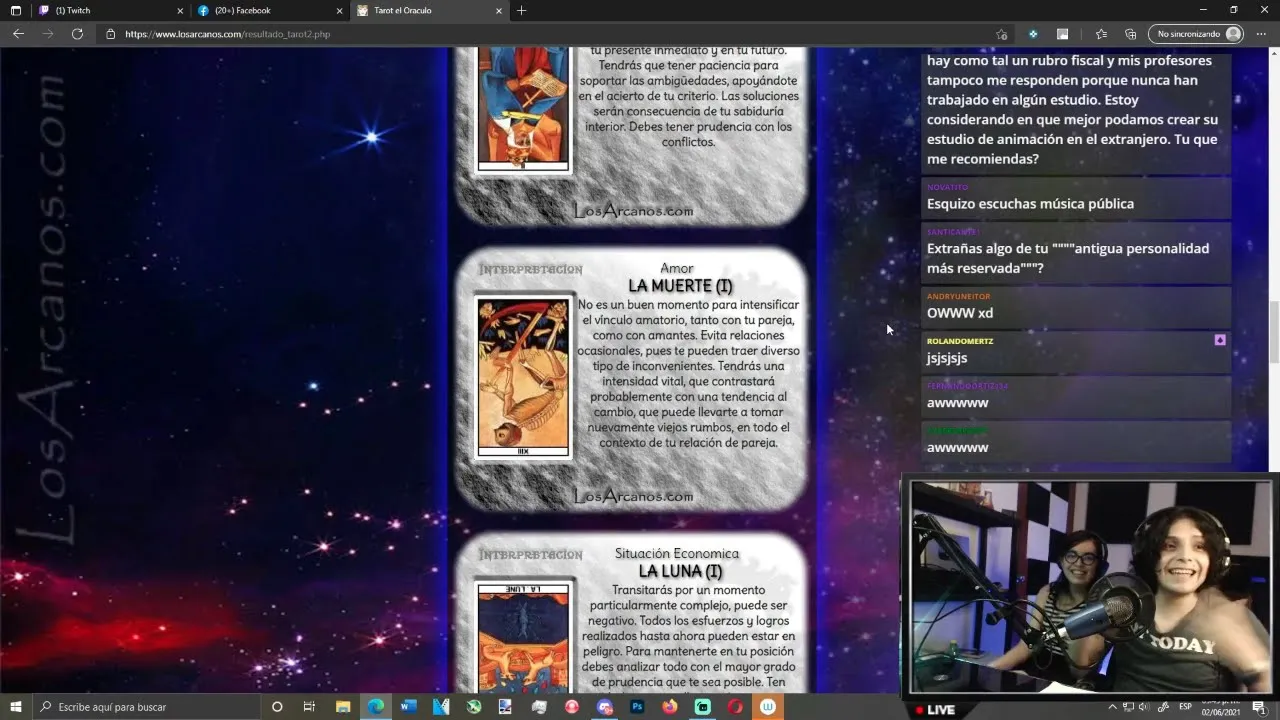Open the volume control in the tray
Image resolution: width=1280 pixels, height=720 pixels.
(1142, 707)
